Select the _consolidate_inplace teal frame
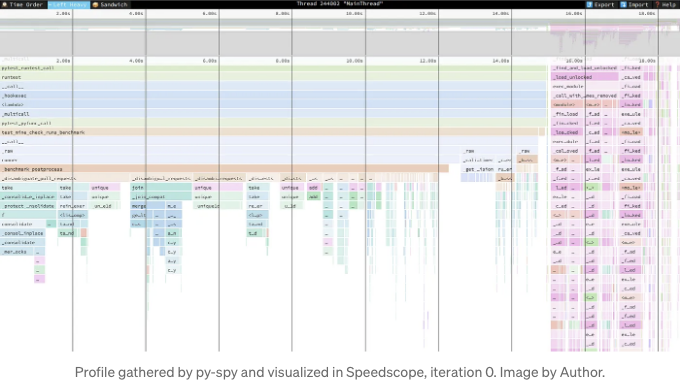 coord(29,197)
